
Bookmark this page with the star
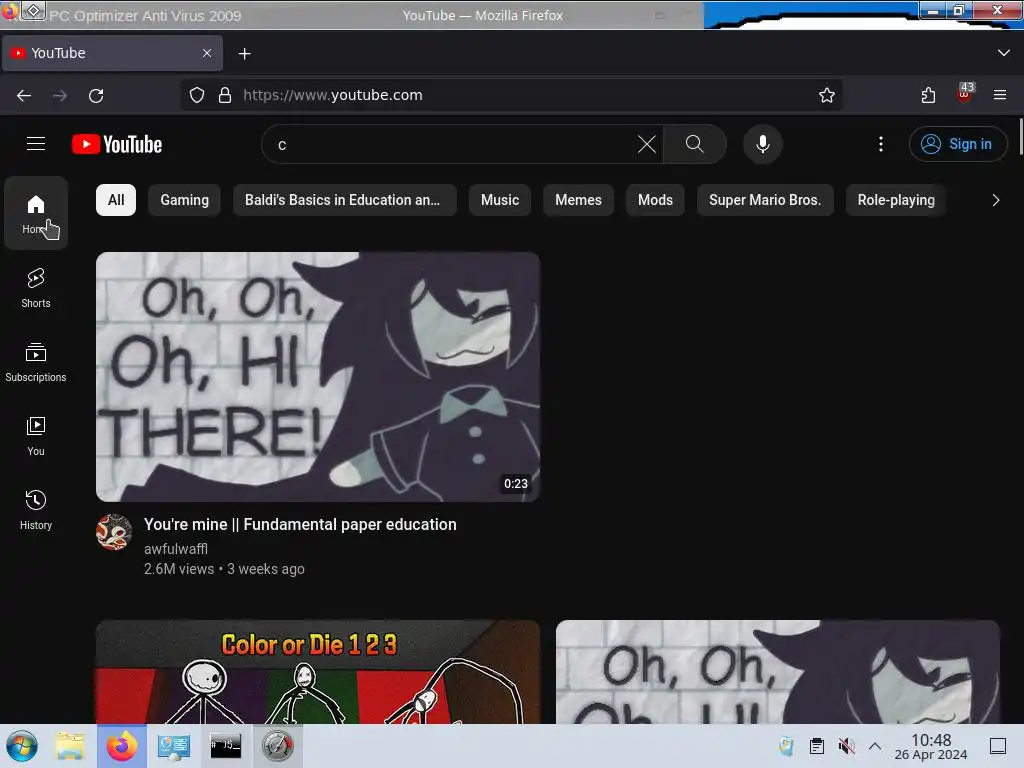(827, 95)
